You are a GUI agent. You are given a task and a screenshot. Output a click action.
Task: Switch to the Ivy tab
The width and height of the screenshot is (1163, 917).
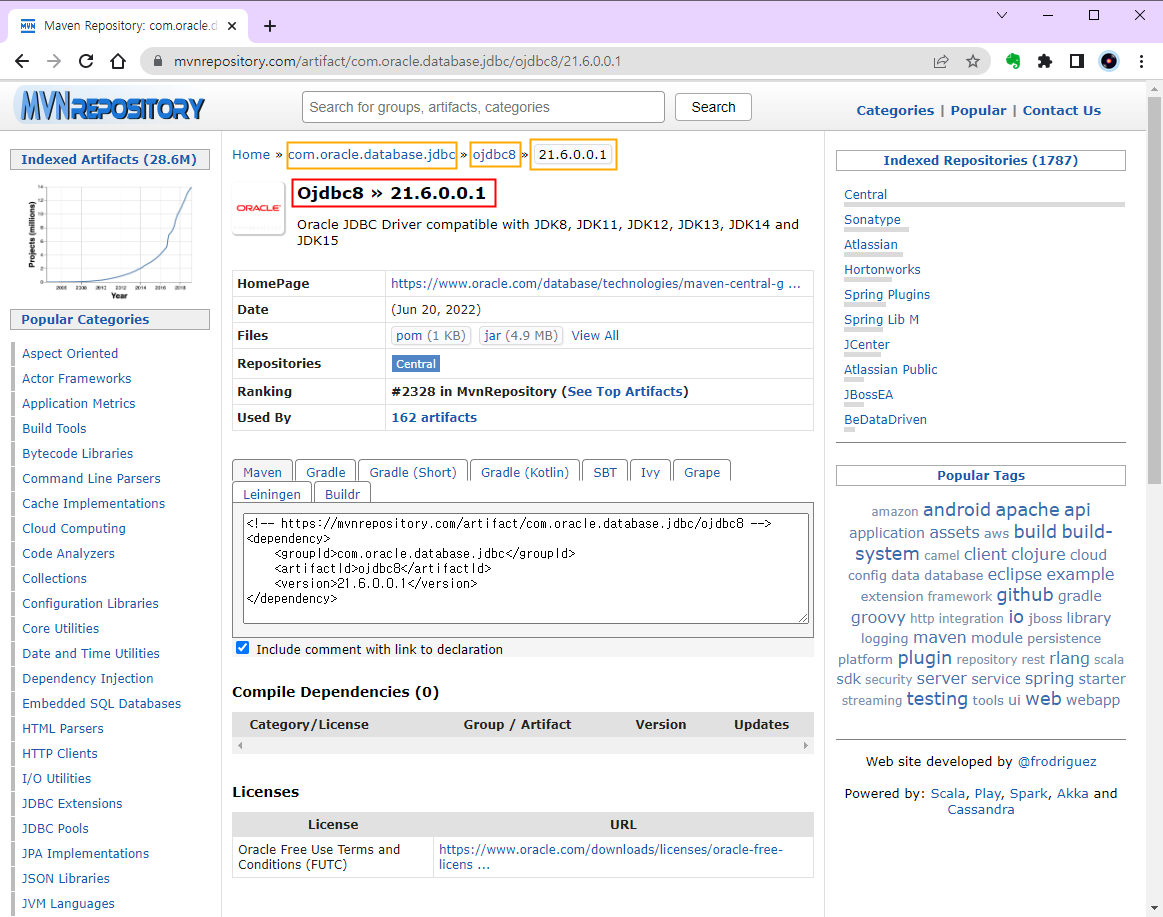pos(650,472)
